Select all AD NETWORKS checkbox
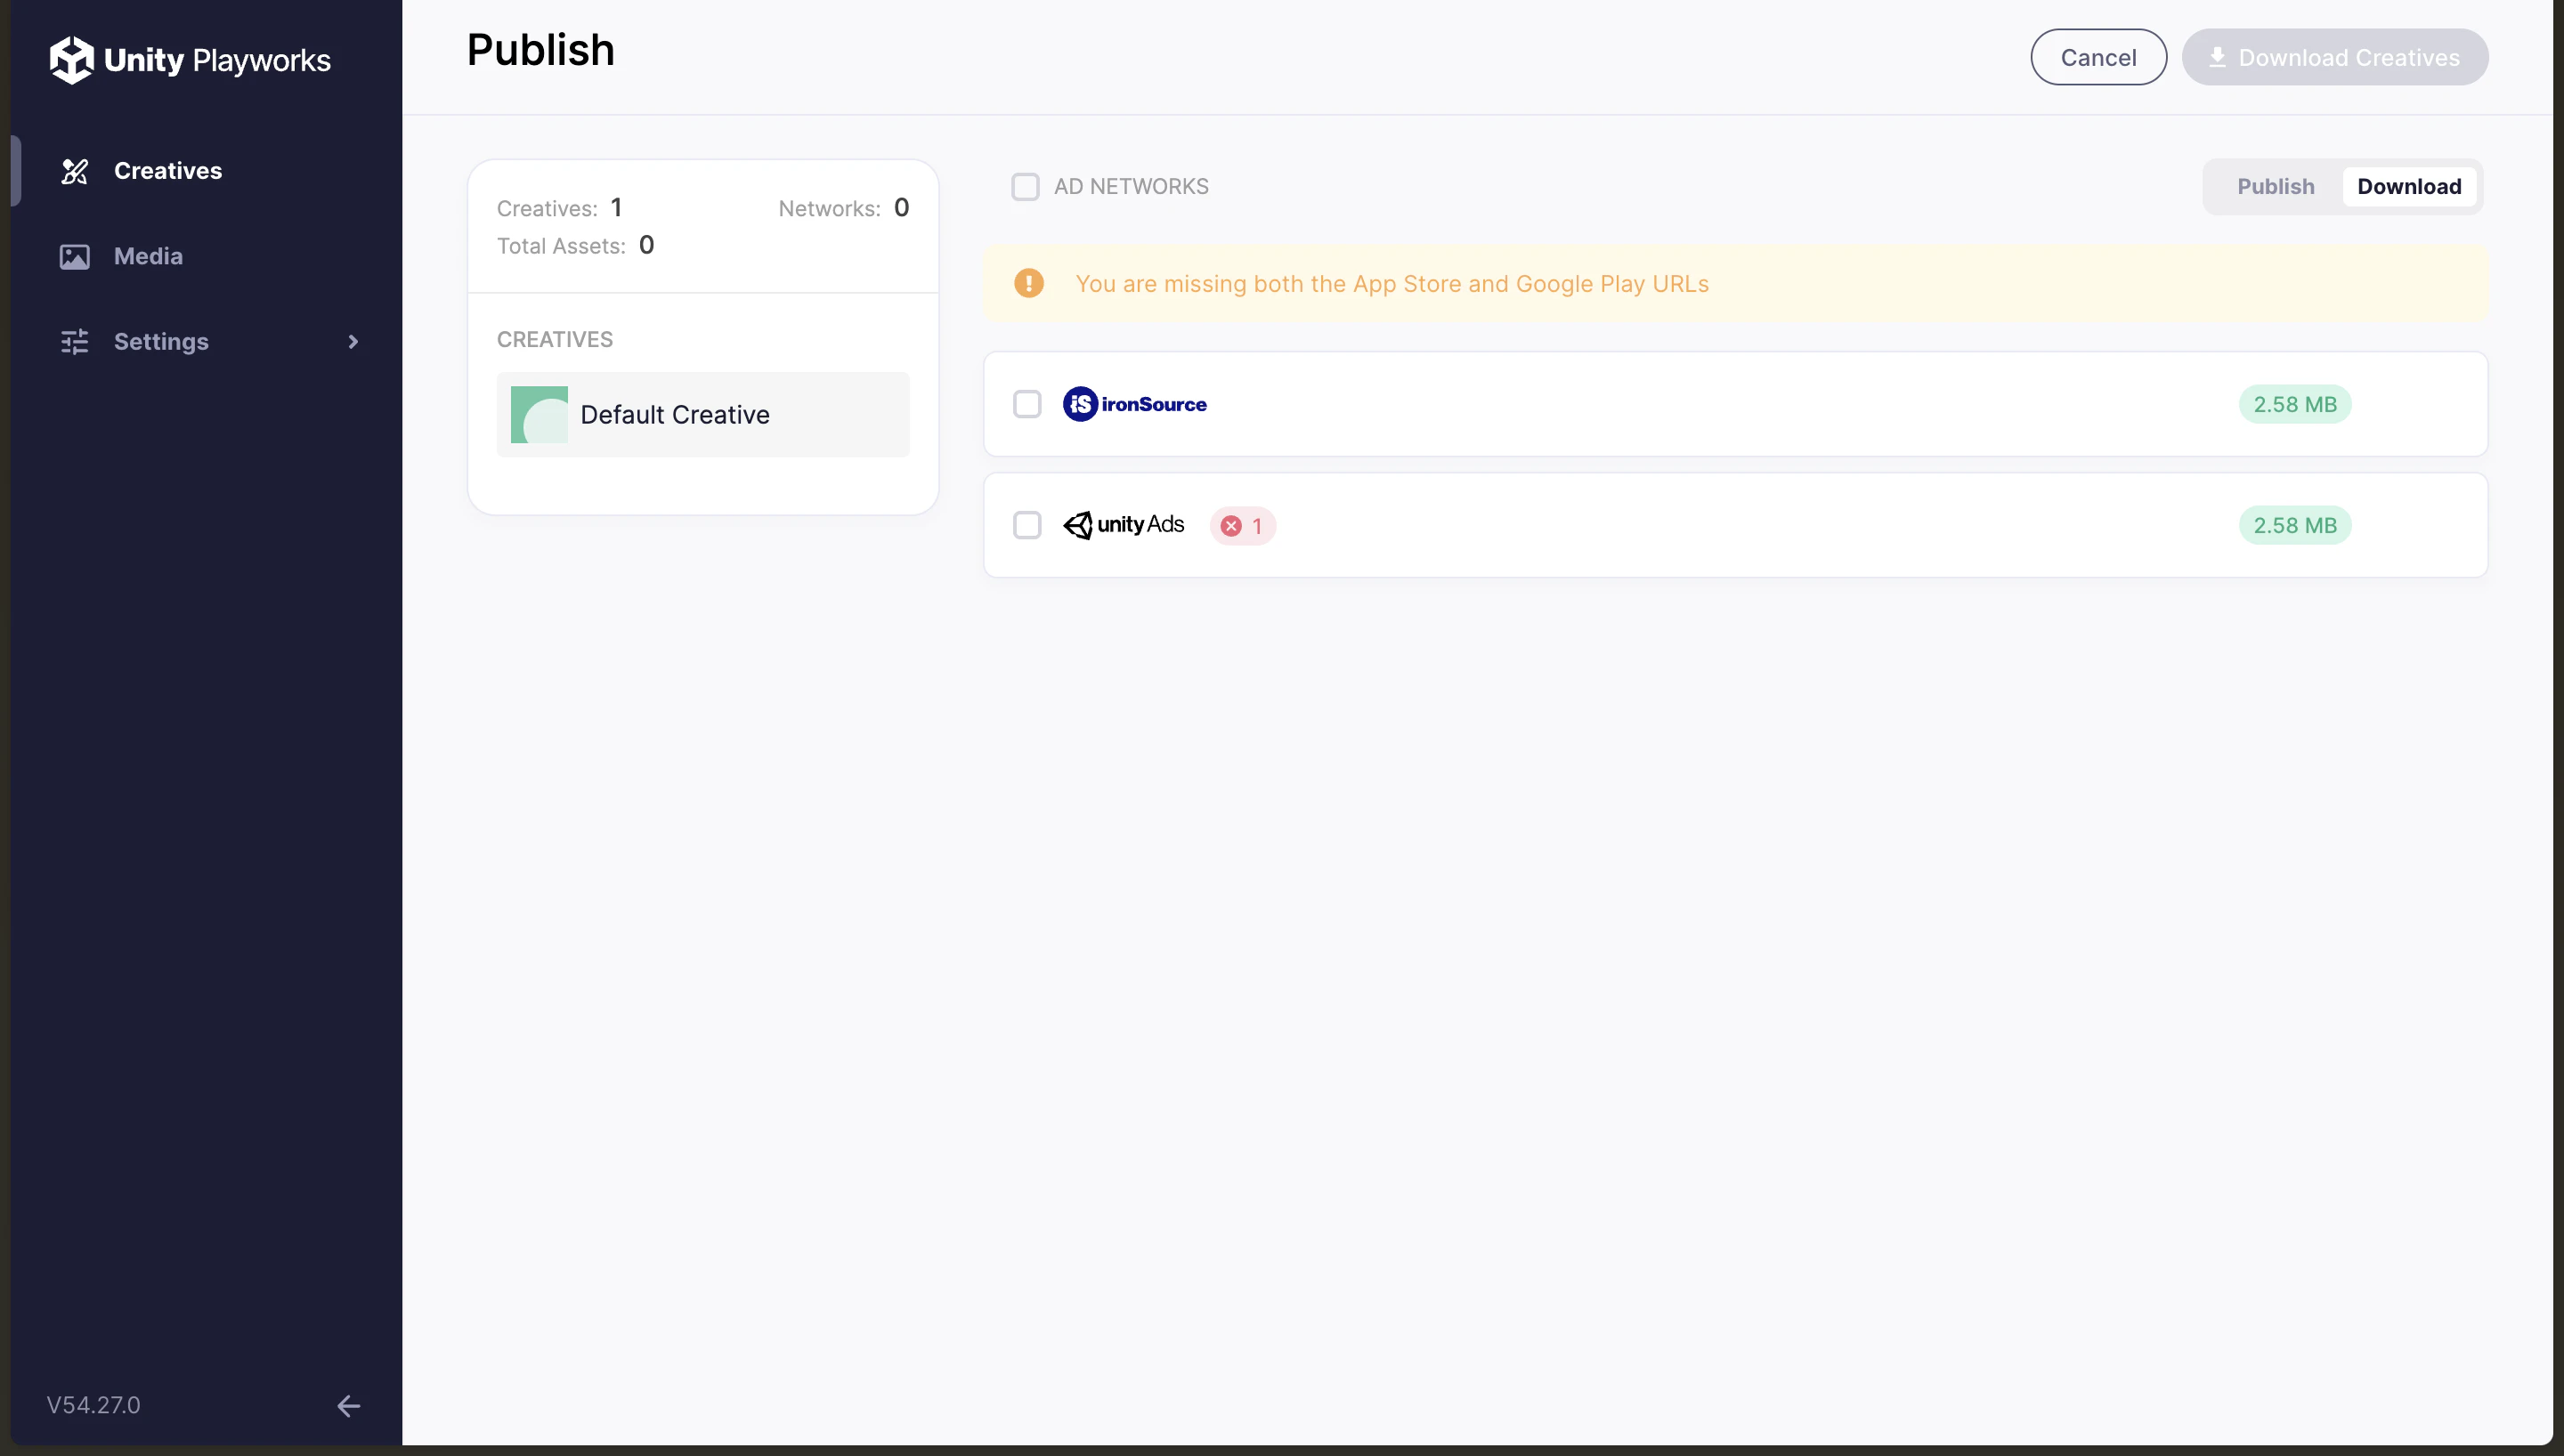This screenshot has height=1456, width=2564. [x=1025, y=187]
